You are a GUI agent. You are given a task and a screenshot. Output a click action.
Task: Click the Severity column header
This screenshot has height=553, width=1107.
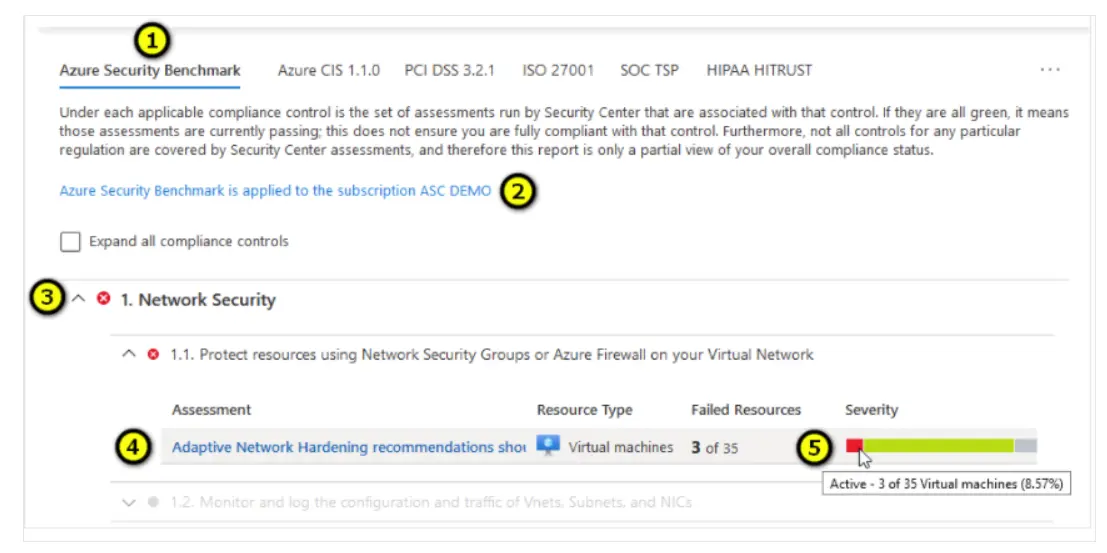click(871, 410)
